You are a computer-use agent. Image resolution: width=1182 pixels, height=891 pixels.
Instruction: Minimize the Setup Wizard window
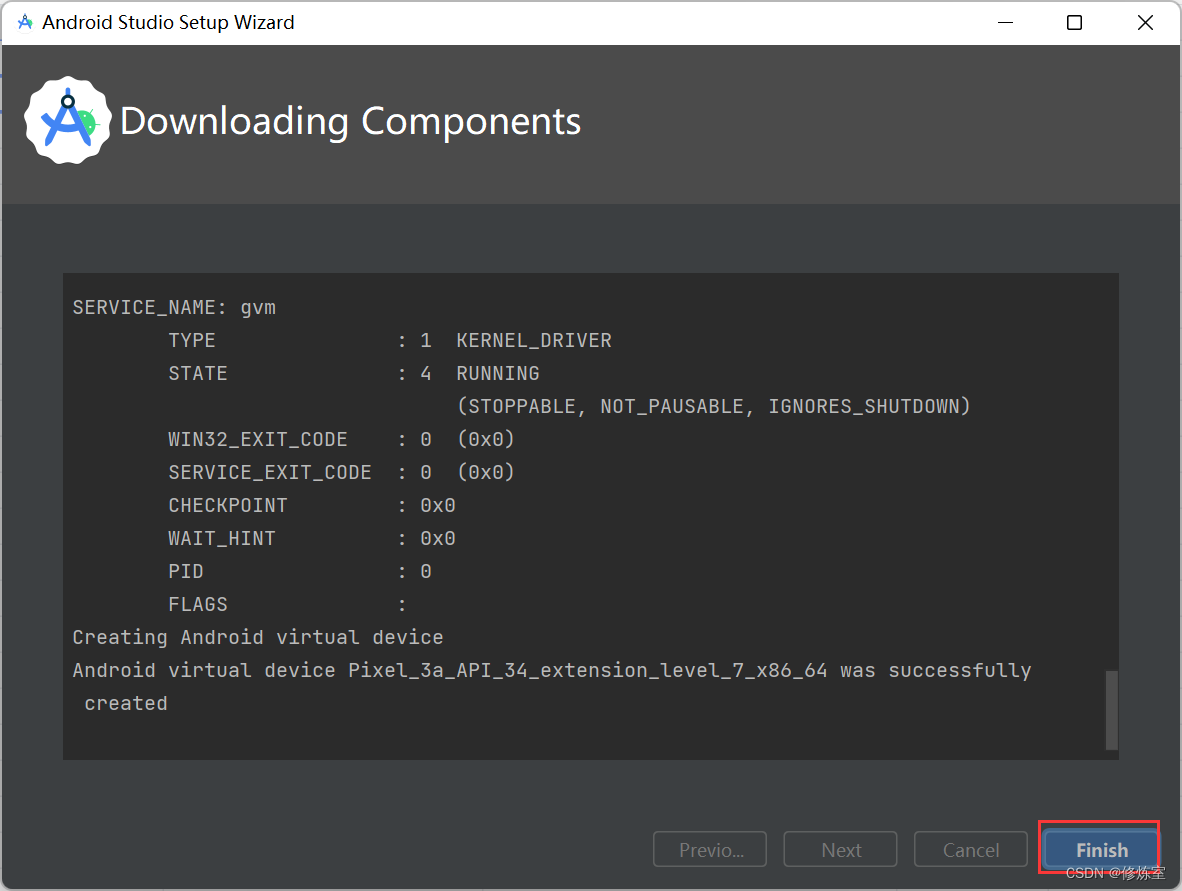coord(1005,23)
